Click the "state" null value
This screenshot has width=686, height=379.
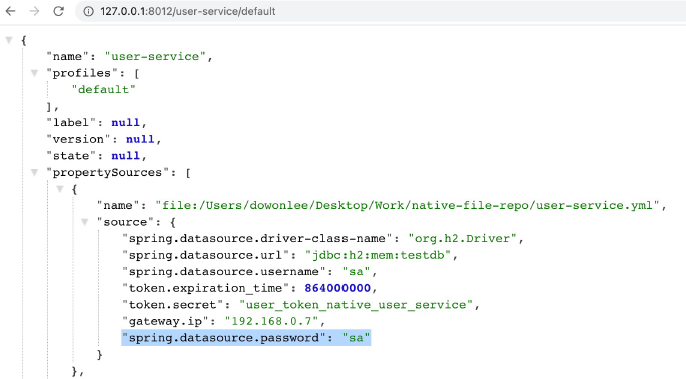click(126, 156)
